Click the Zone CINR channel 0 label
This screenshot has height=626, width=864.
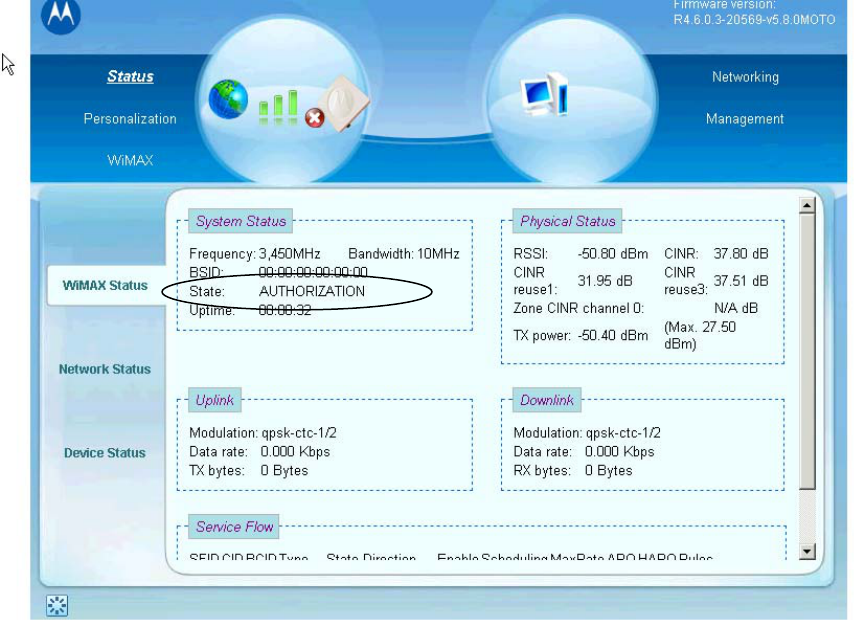579,309
